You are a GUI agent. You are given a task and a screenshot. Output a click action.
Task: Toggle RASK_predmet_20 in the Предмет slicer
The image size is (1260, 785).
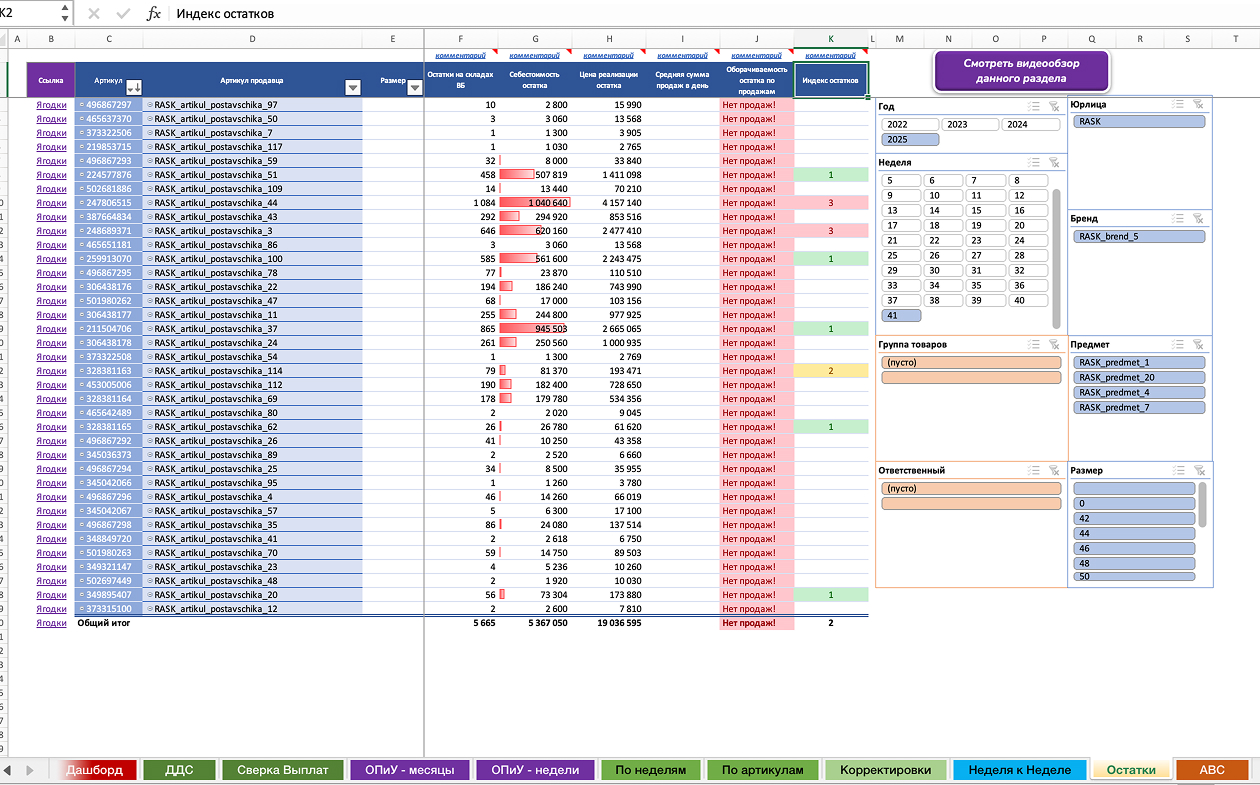(x=1139, y=378)
